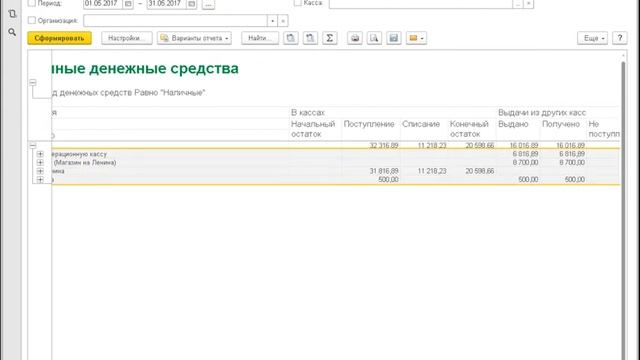Expand the row with 31 816,89 receipt

[x=40, y=171]
